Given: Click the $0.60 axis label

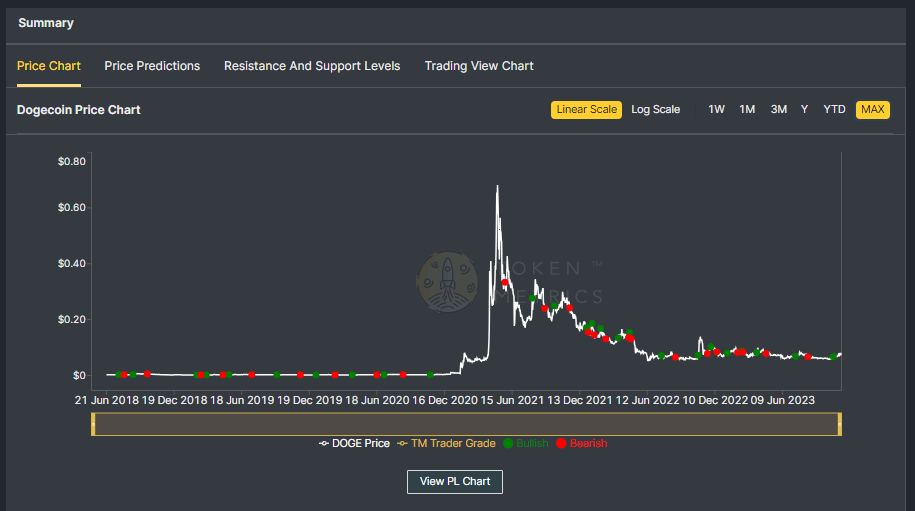Looking at the screenshot, I should pos(72,208).
